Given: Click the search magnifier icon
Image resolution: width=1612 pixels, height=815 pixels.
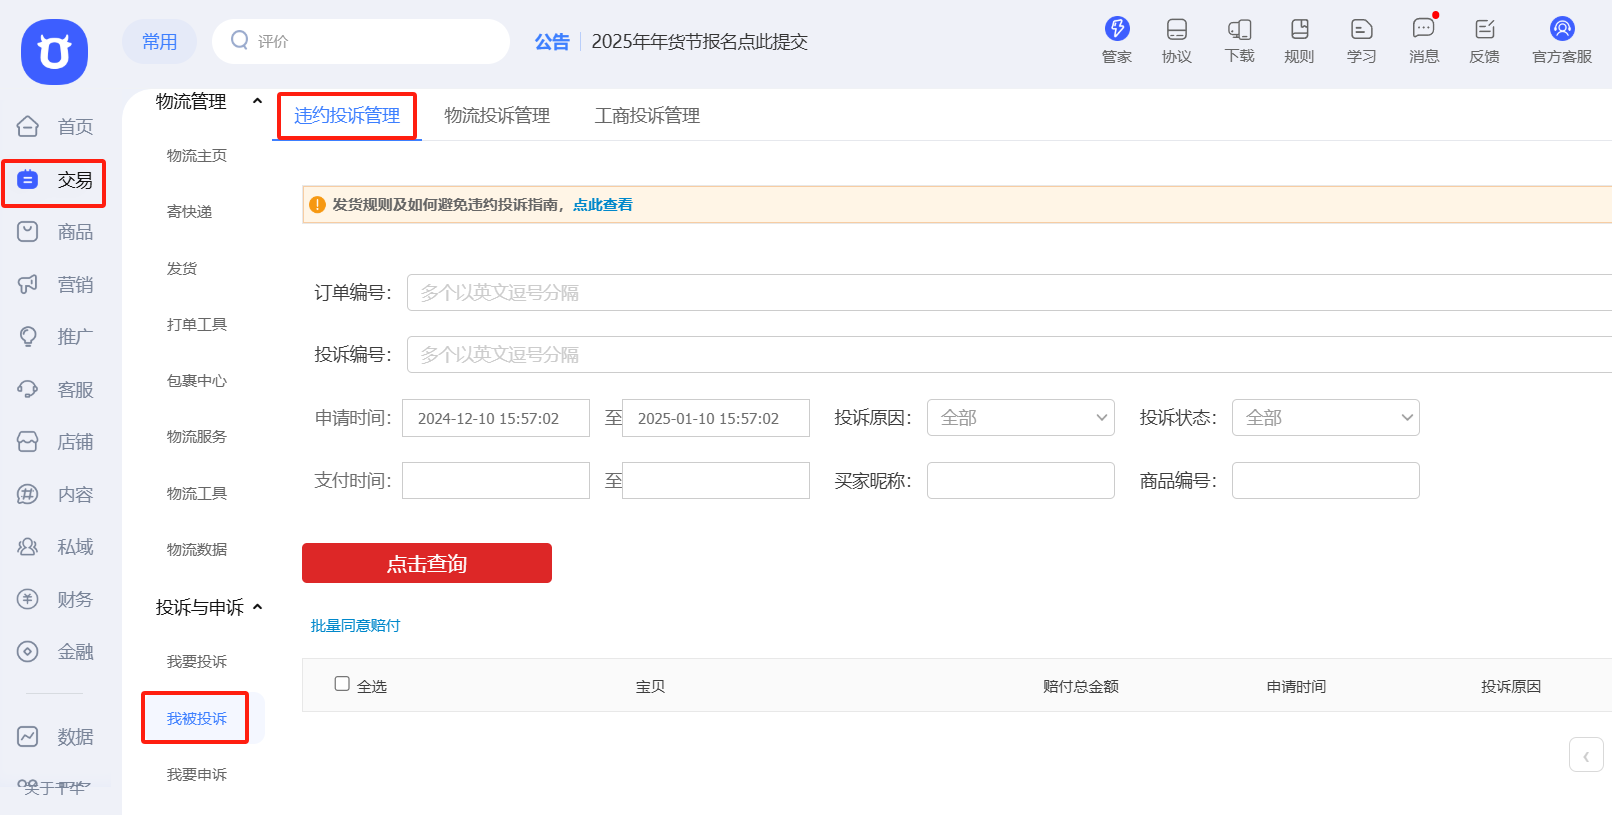Looking at the screenshot, I should point(240,40).
